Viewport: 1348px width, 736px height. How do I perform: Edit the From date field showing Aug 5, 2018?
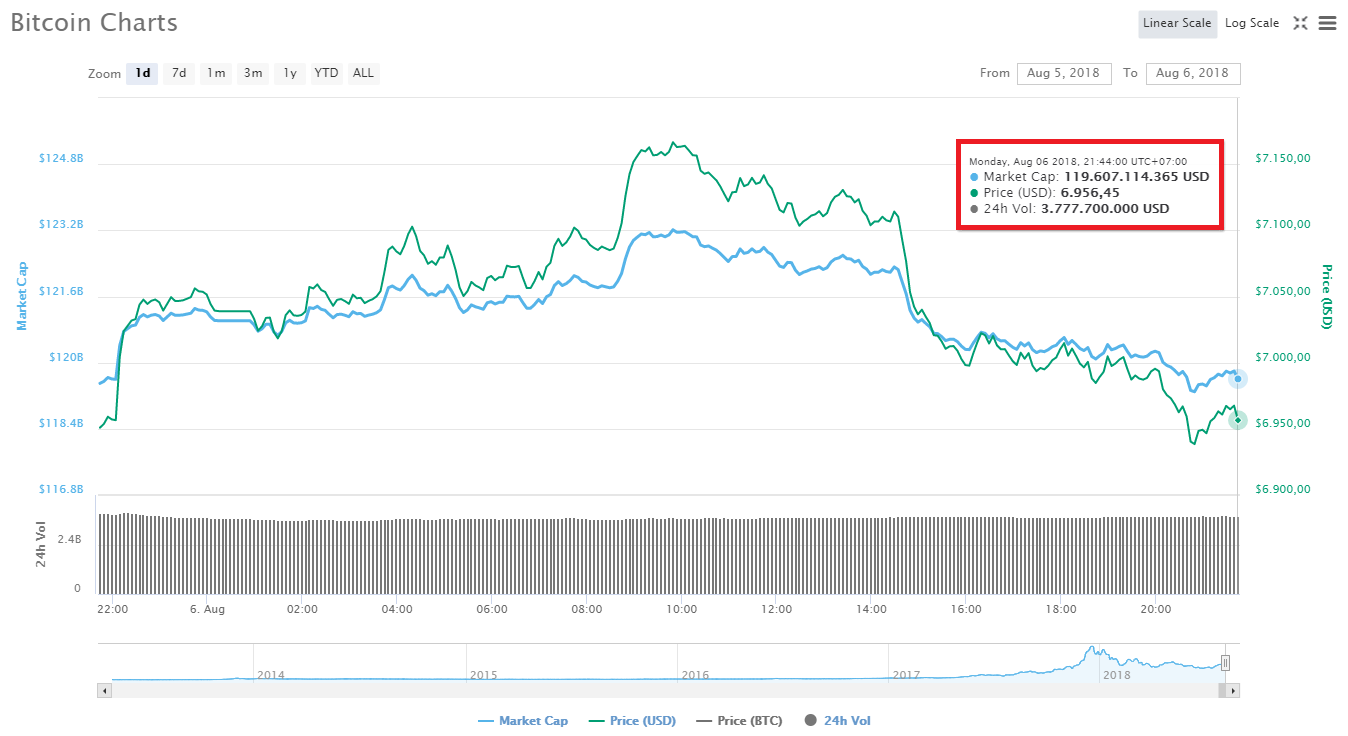(x=1064, y=73)
